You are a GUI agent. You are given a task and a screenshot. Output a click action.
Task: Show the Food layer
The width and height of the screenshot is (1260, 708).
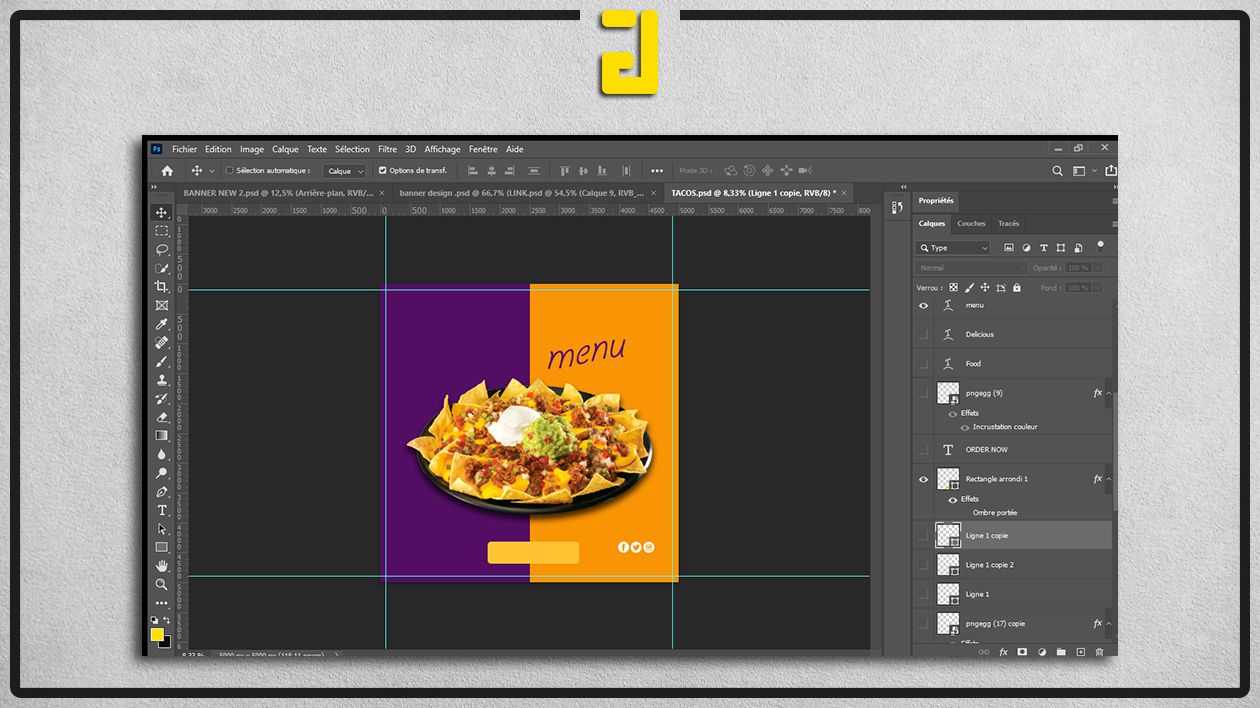(x=923, y=364)
